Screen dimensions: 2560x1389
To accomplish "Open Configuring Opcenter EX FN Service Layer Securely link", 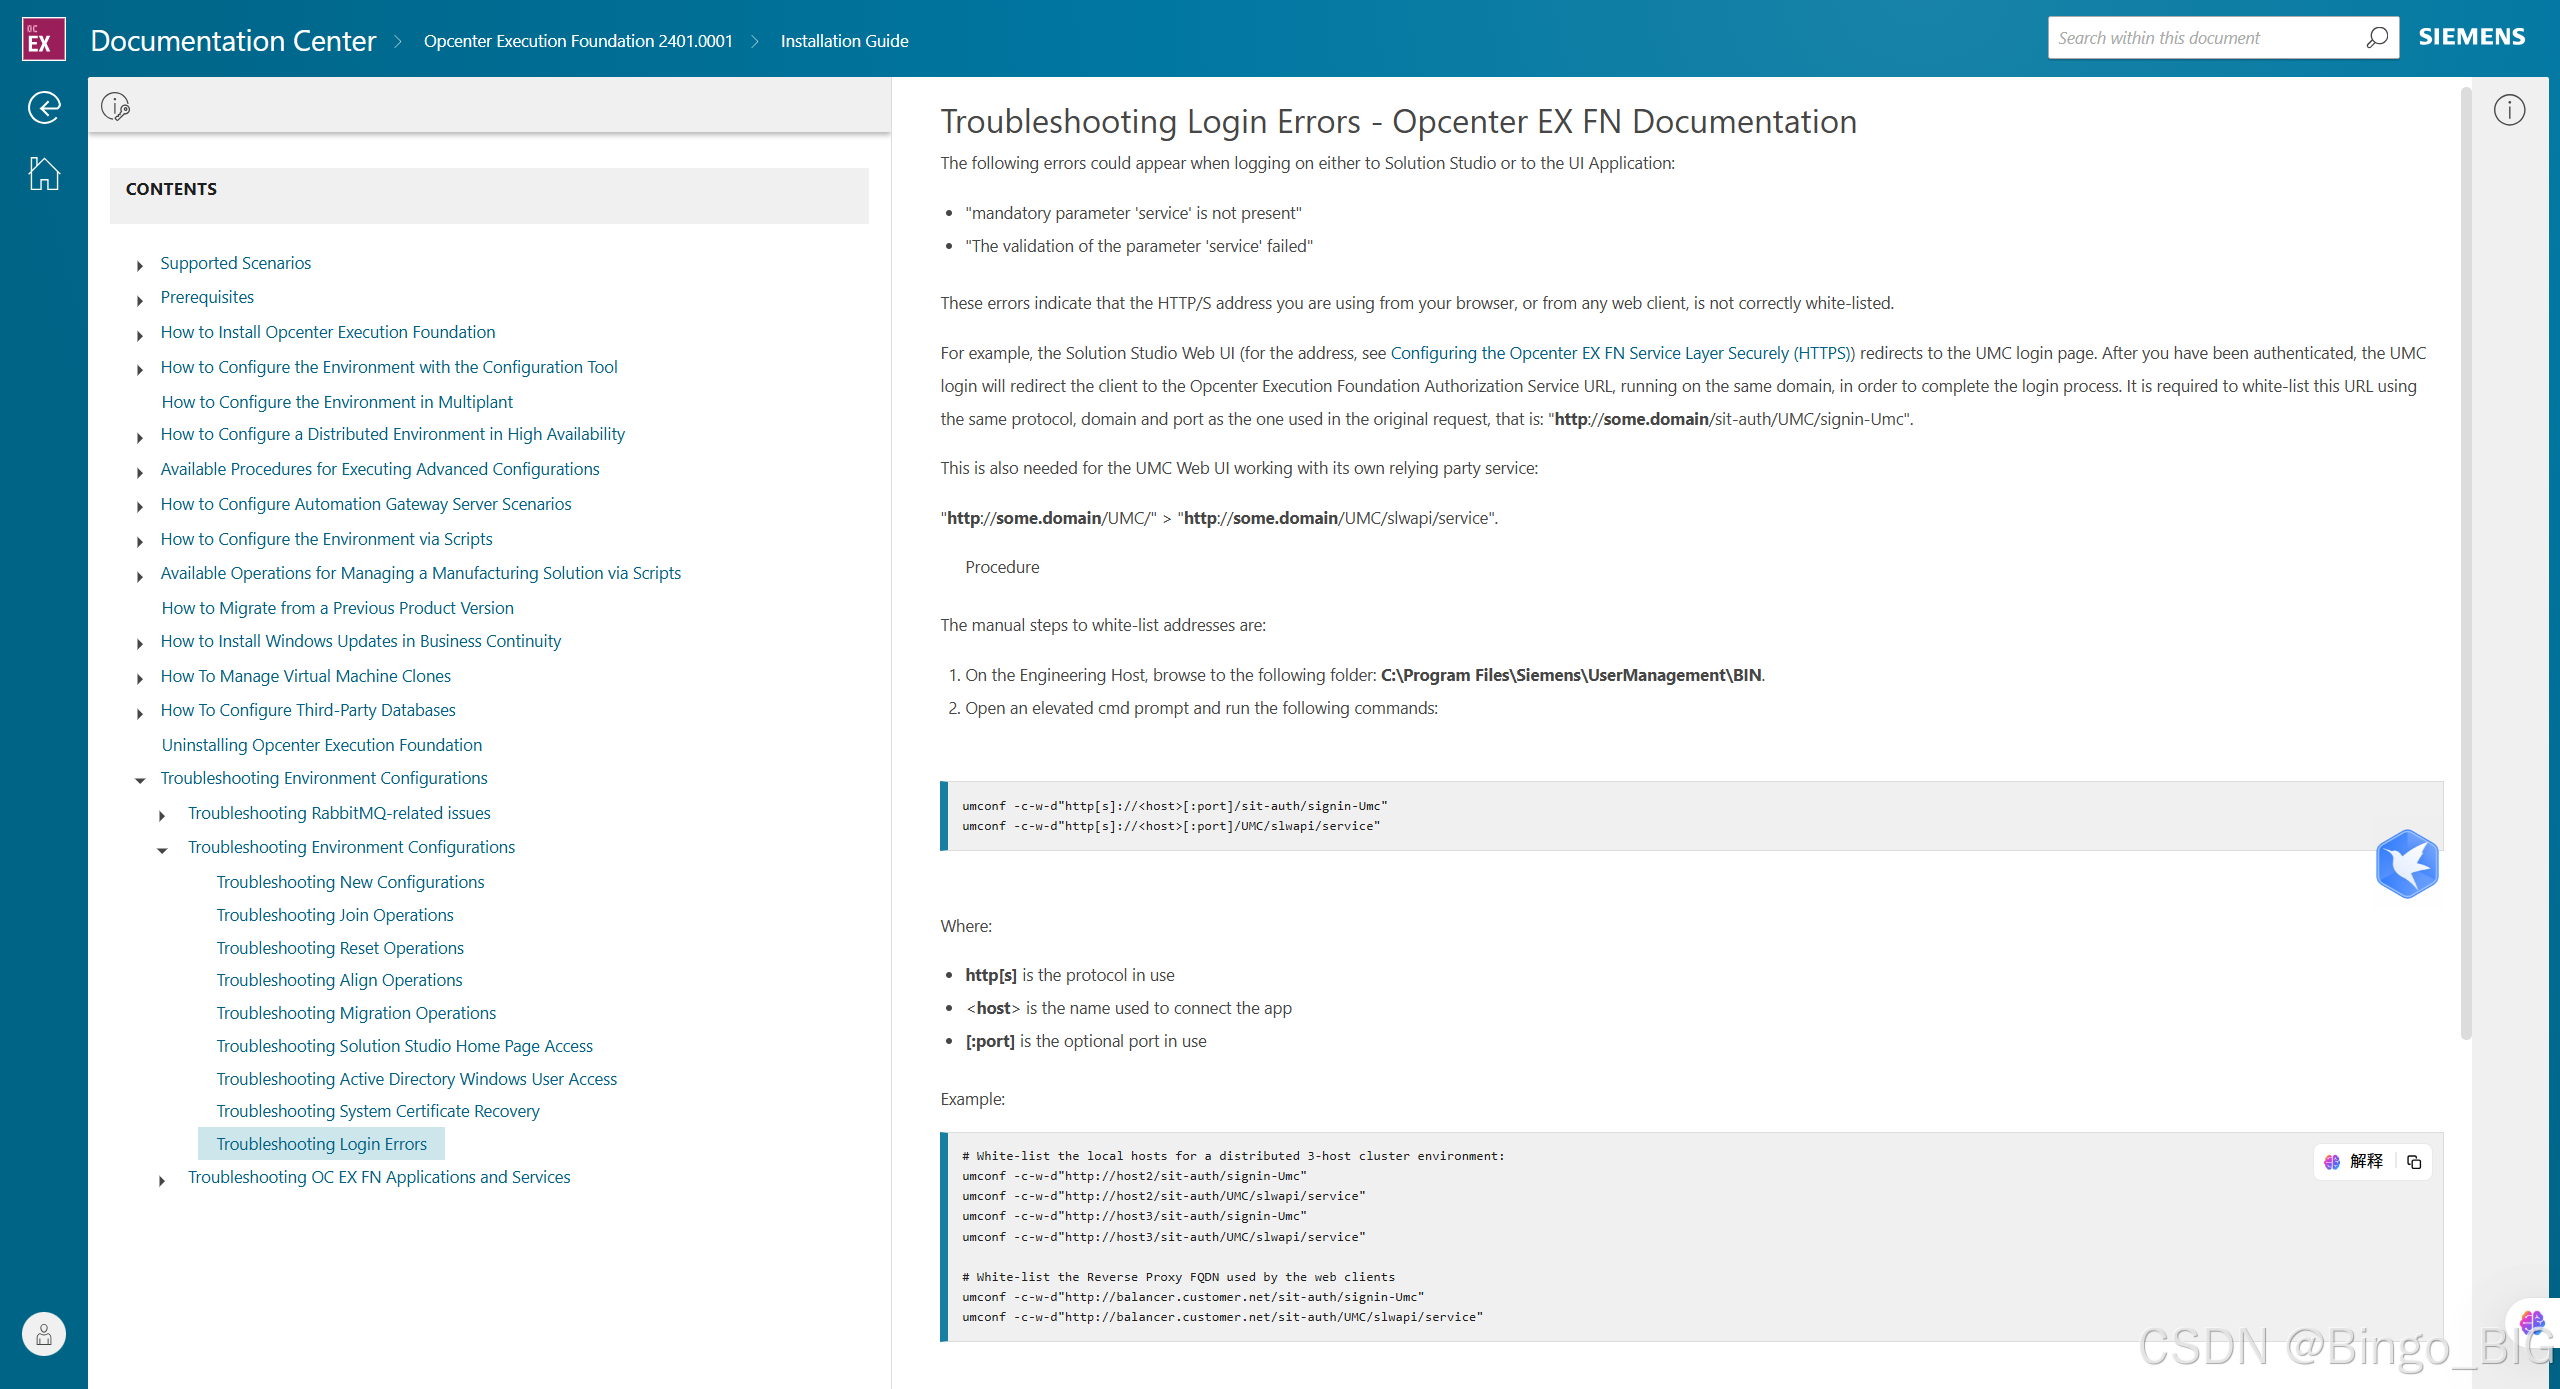I will [1622, 353].
